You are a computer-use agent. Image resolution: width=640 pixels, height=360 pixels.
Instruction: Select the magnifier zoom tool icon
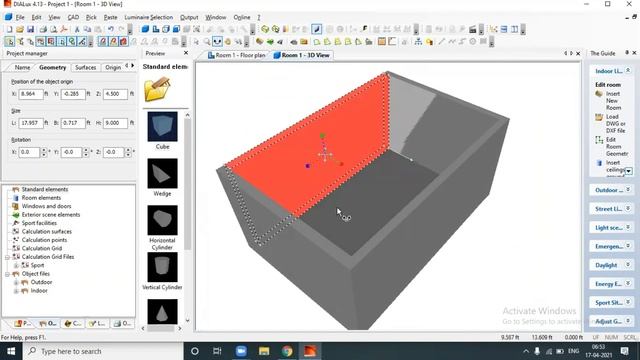(207, 42)
